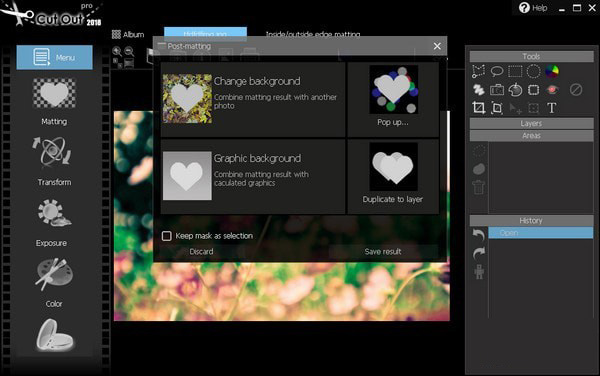Select the Transform tool icon
The height and width of the screenshot is (376, 600).
(x=52, y=152)
